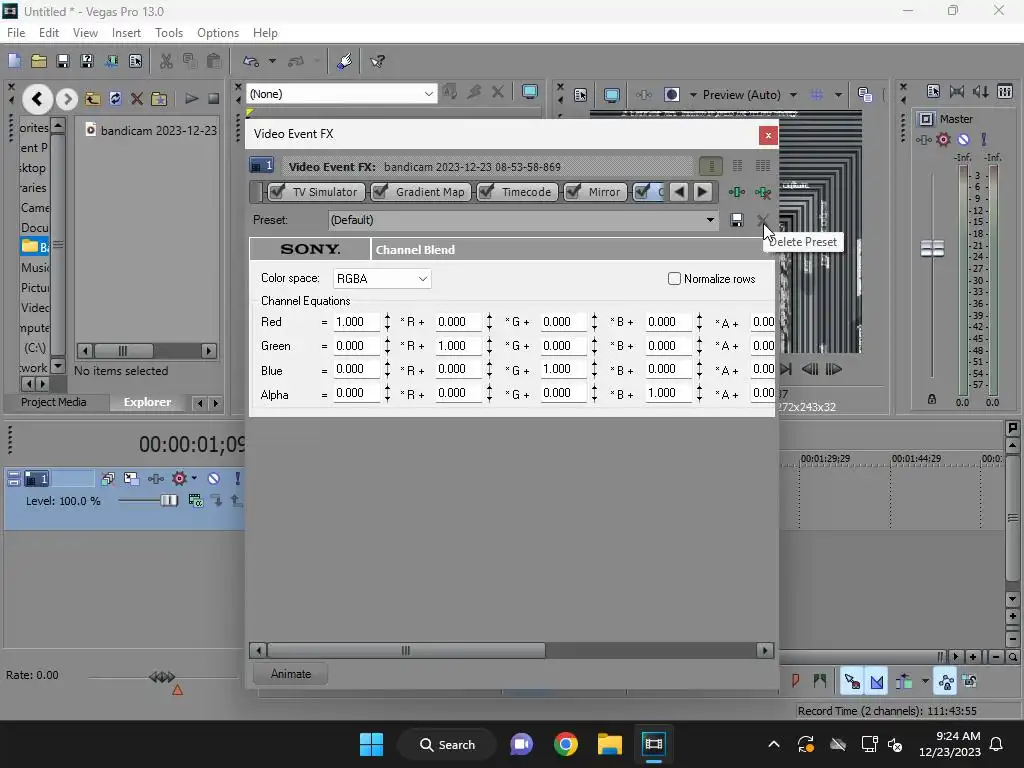
Task: Toggle the Mirror effect checkbox
Action: (x=573, y=192)
